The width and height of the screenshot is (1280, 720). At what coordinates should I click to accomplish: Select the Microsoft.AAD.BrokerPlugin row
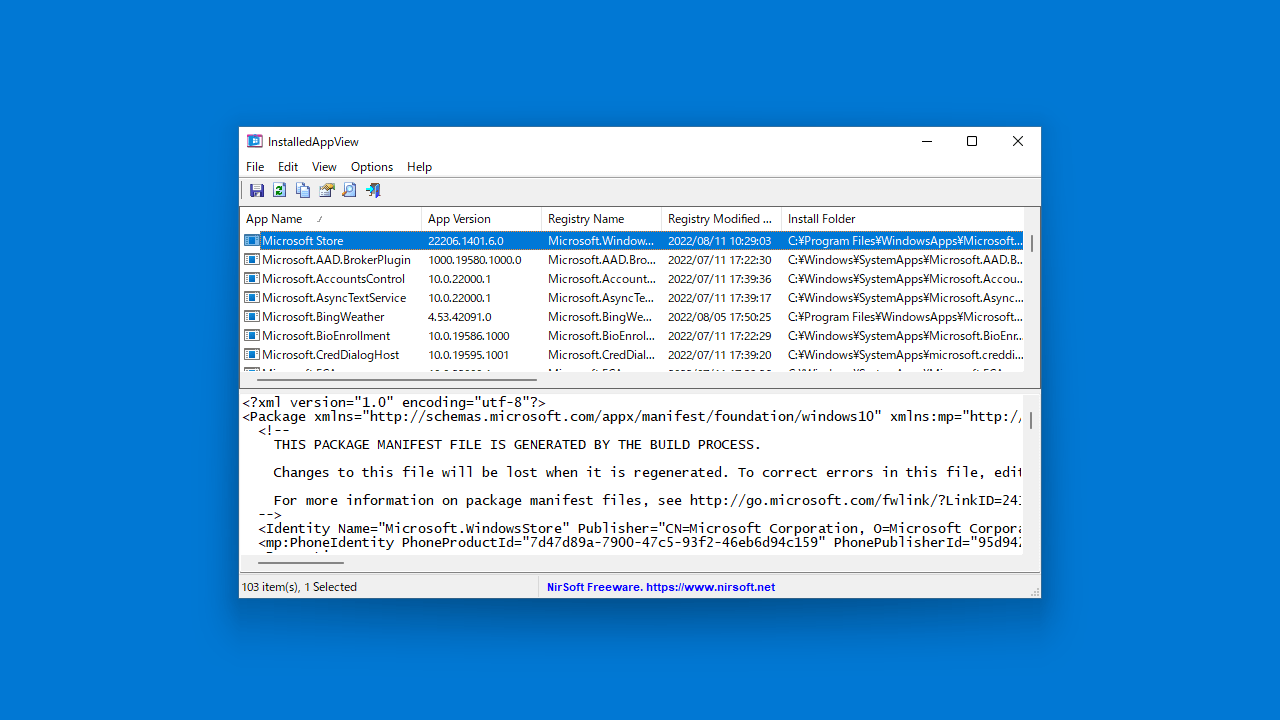point(632,260)
